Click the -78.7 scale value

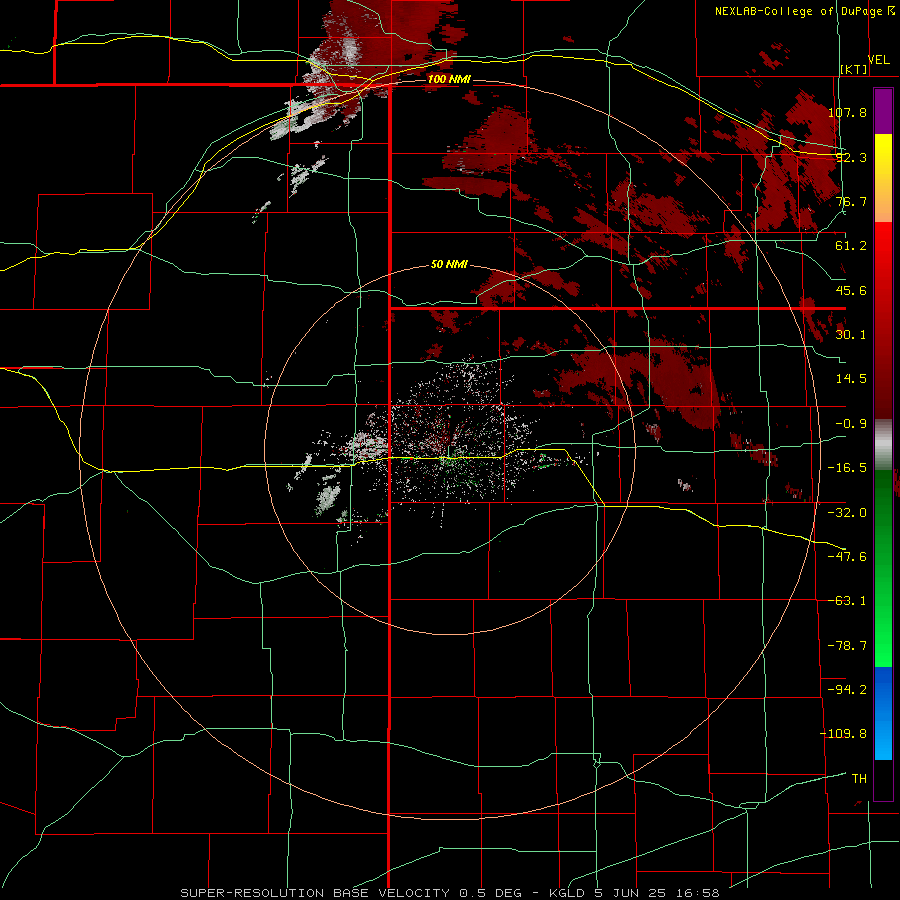pos(847,646)
